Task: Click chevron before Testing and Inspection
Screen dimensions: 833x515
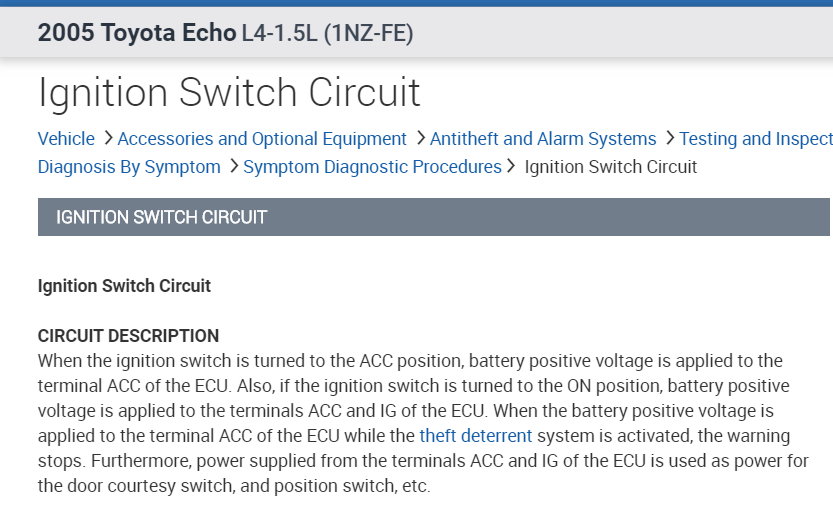Action: pos(670,139)
